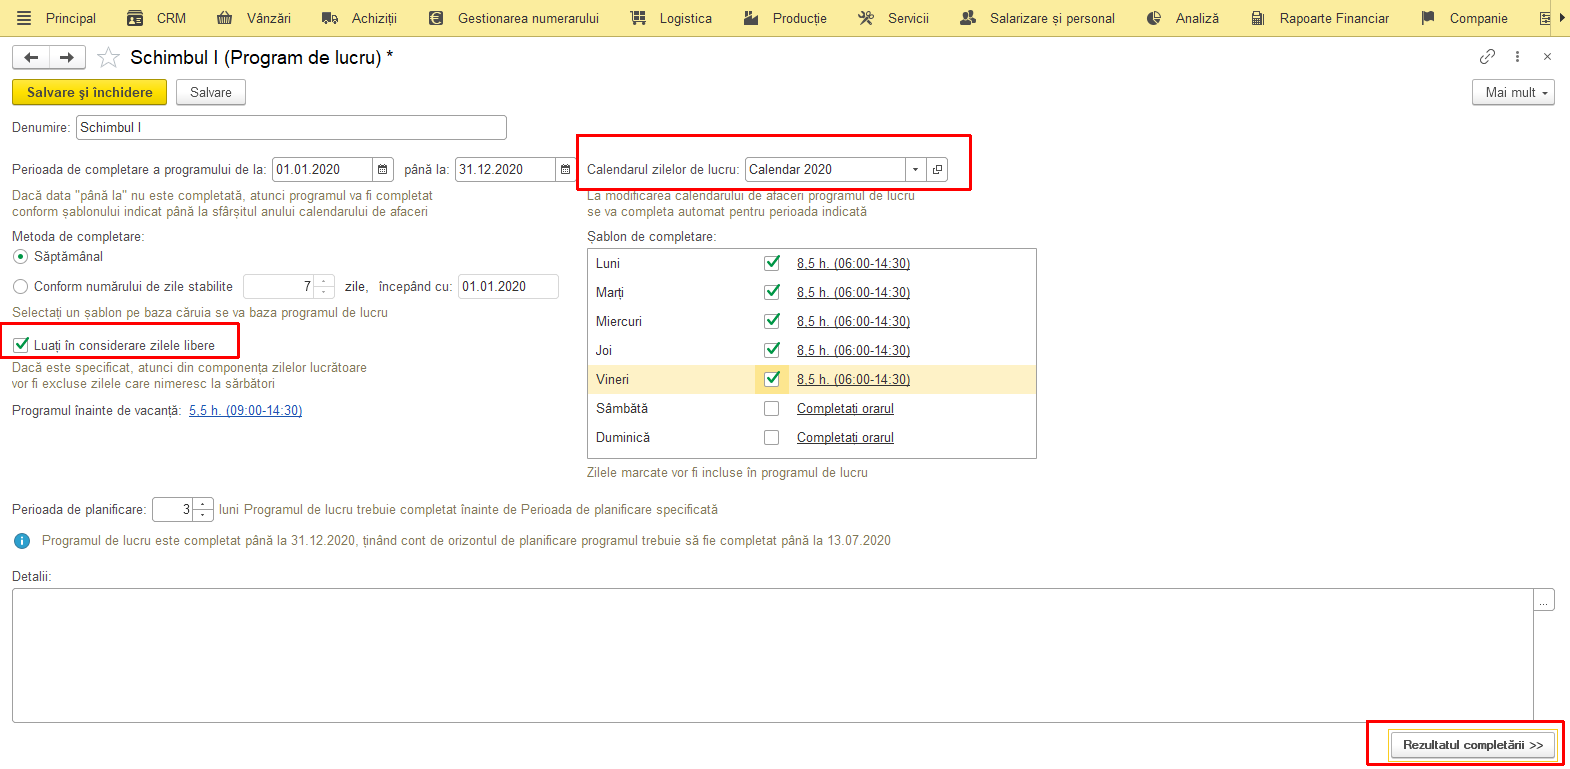Uncheck the Vineri checkbox
Viewport: 1570px width, 769px height.
pos(772,379)
